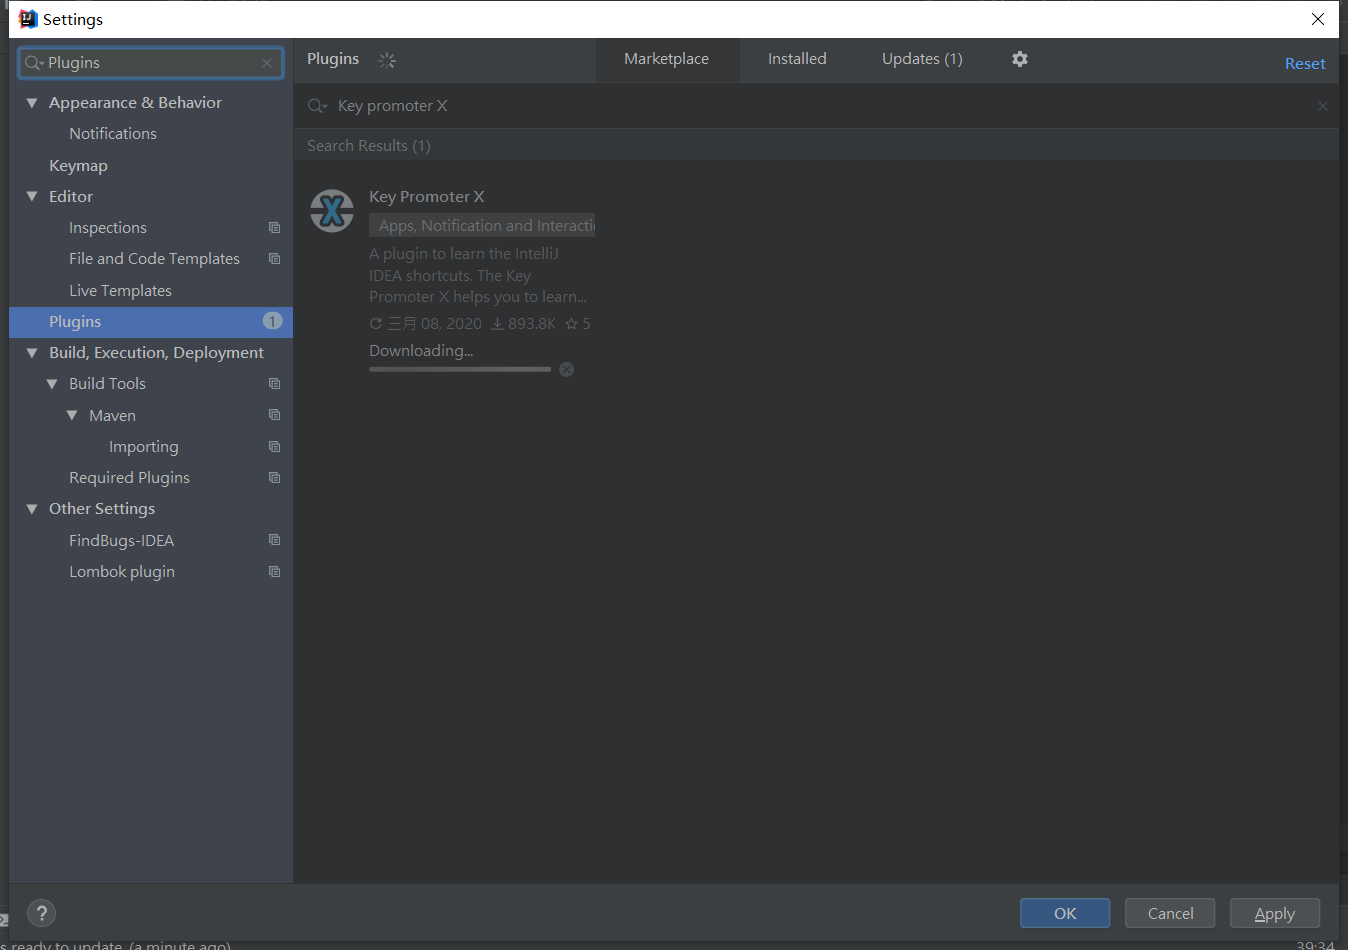Viewport: 1348px width, 950px height.
Task: Clear the Key promoter X marketplace search
Action: point(1323,106)
